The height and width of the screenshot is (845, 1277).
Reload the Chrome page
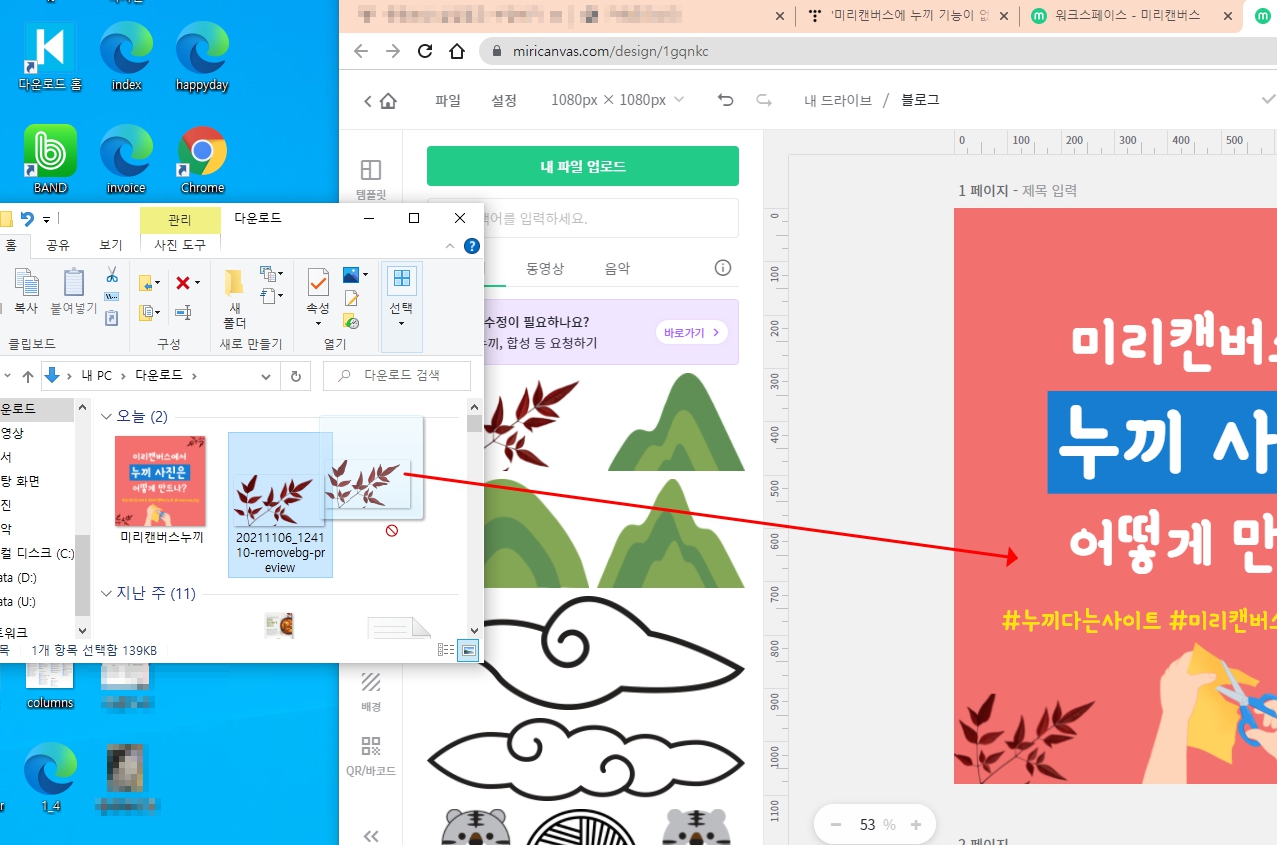click(x=425, y=51)
